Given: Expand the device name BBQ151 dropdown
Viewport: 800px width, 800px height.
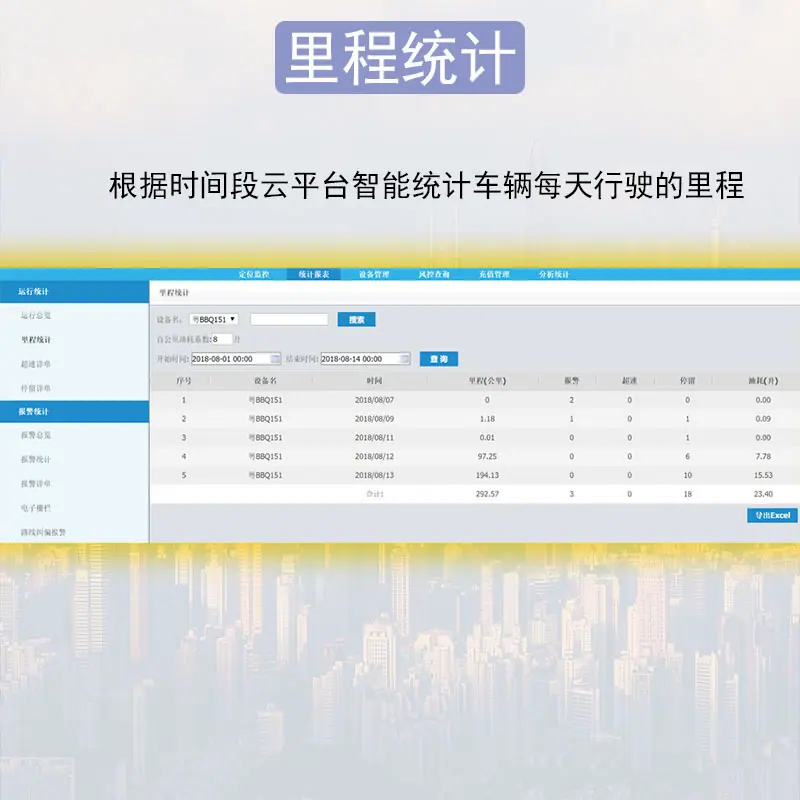Looking at the screenshot, I should click(213, 319).
